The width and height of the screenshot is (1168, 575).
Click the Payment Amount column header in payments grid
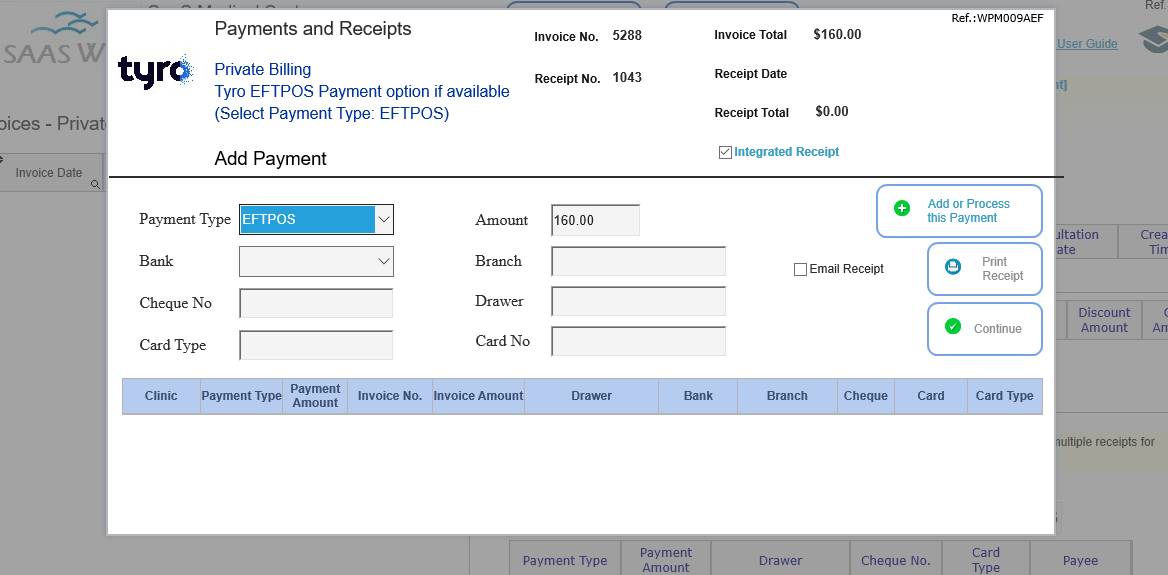pyautogui.click(x=315, y=396)
